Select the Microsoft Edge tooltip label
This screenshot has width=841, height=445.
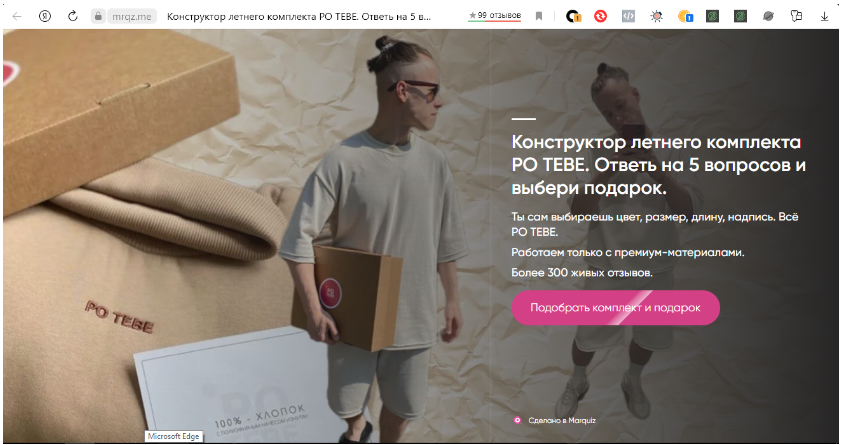pyautogui.click(x=173, y=436)
